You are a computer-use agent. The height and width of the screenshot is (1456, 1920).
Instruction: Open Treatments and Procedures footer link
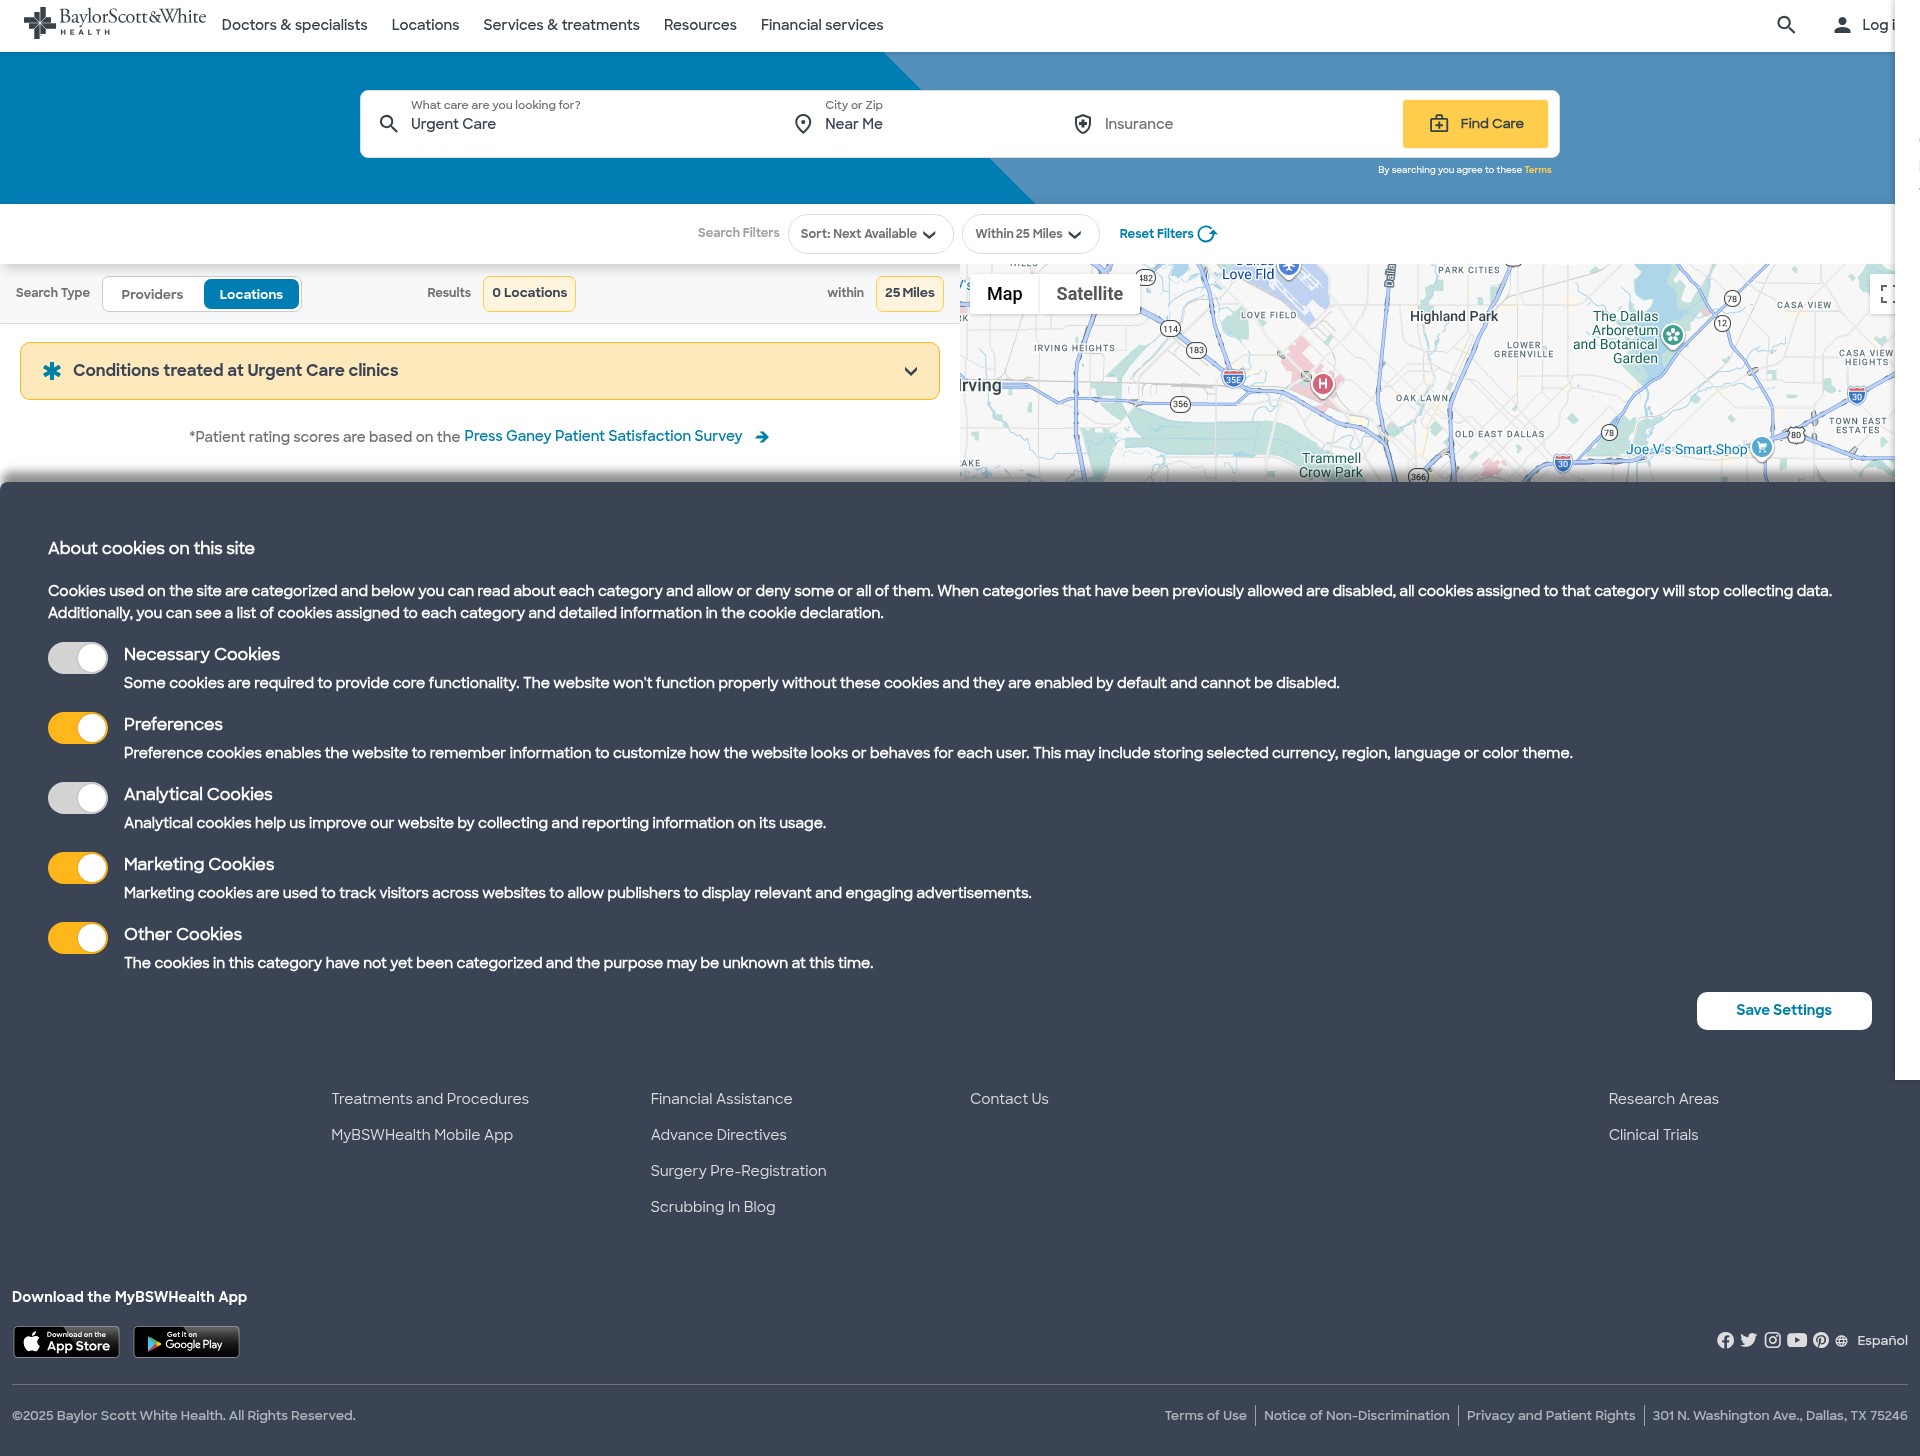tap(430, 1099)
